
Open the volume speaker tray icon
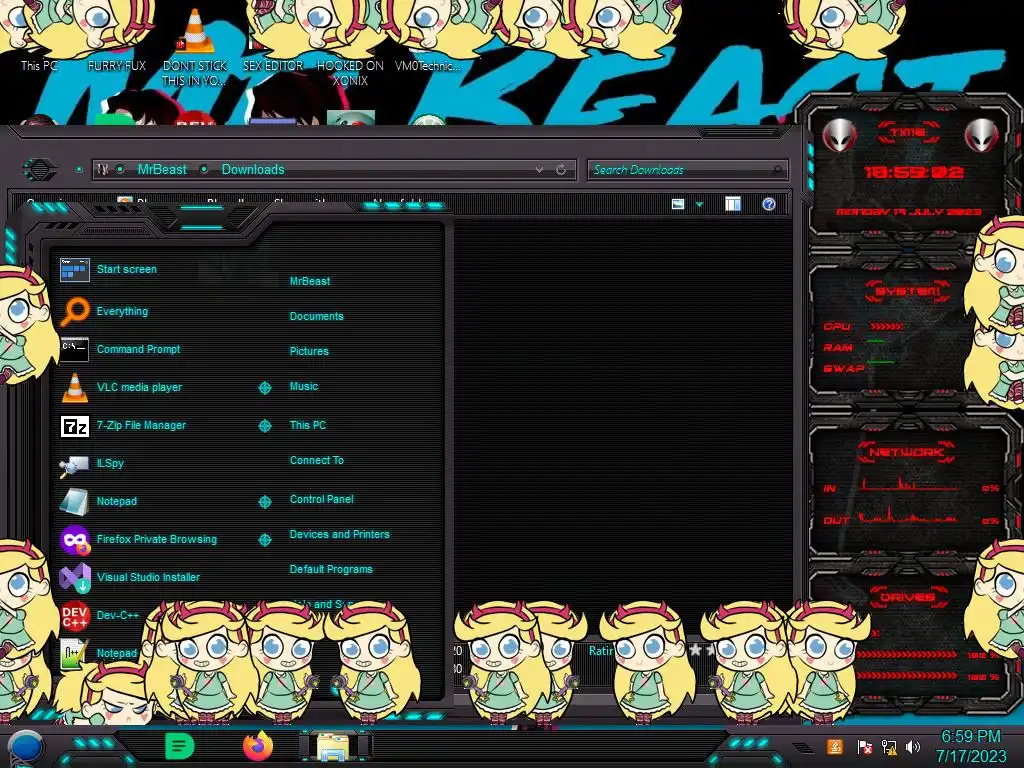point(913,746)
